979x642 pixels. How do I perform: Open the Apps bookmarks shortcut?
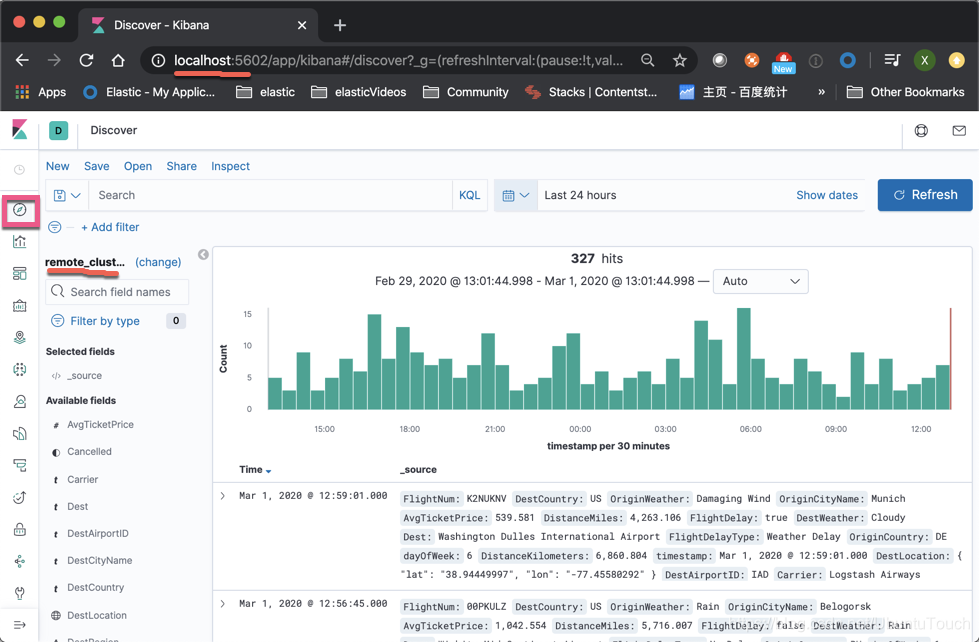pyautogui.click(x=41, y=92)
